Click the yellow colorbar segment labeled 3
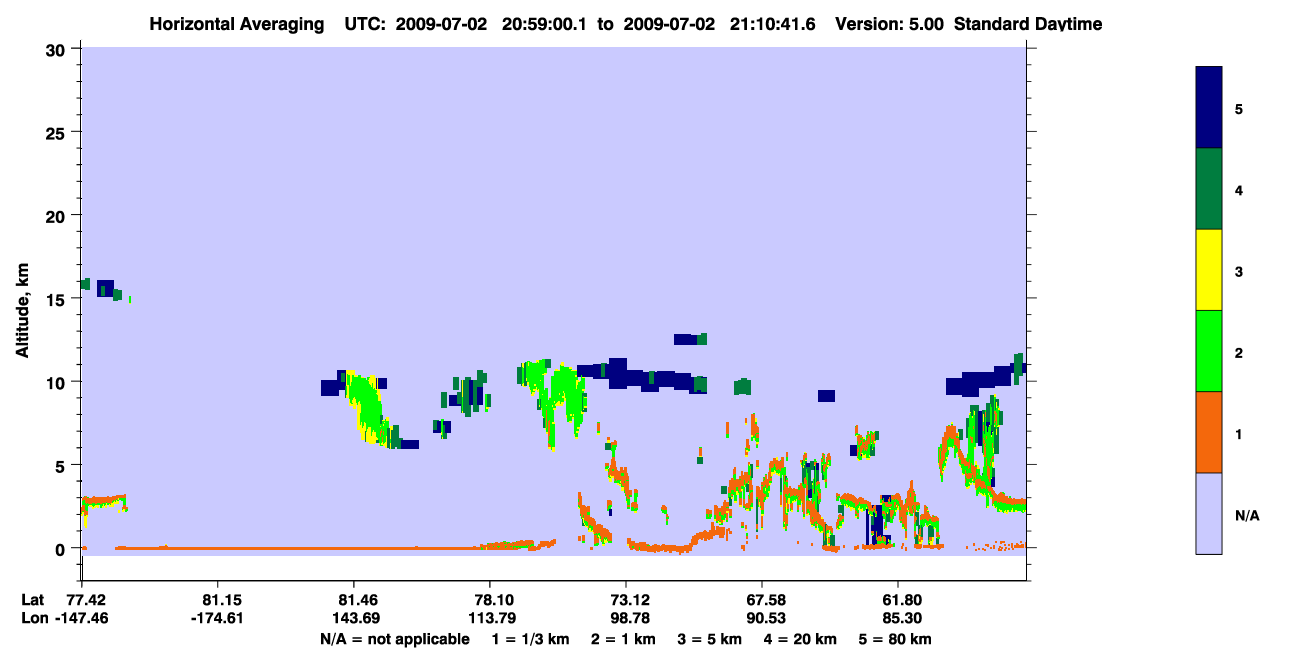Viewport: 1300px width, 667px height. click(x=1209, y=270)
